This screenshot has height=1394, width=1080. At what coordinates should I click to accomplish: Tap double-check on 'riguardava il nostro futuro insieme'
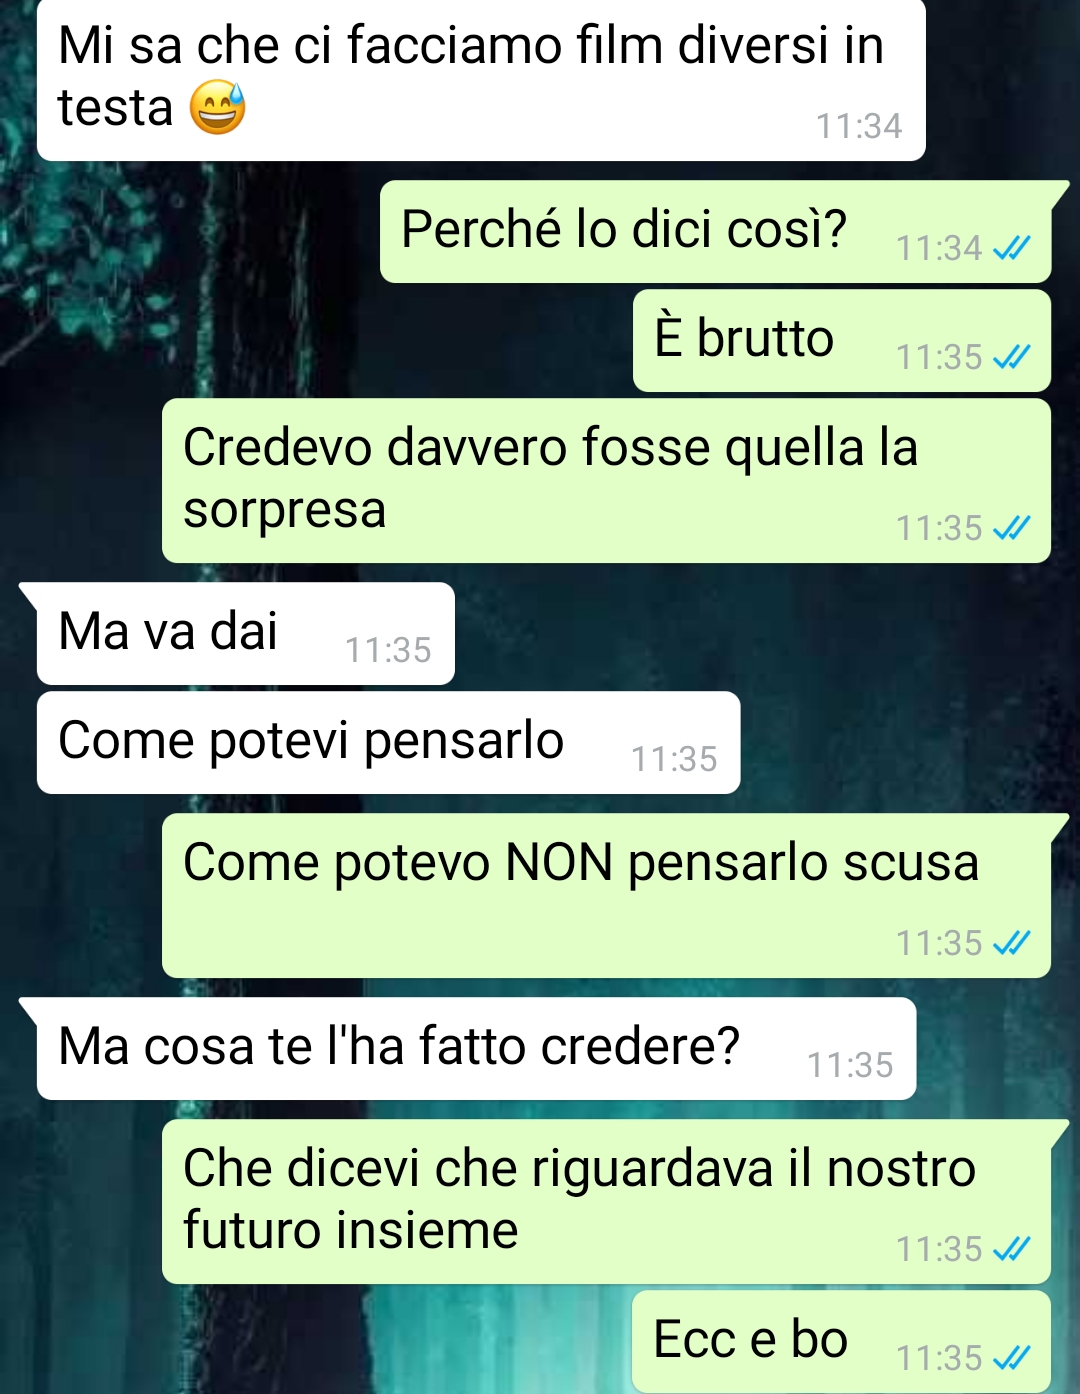pos(1011,1249)
